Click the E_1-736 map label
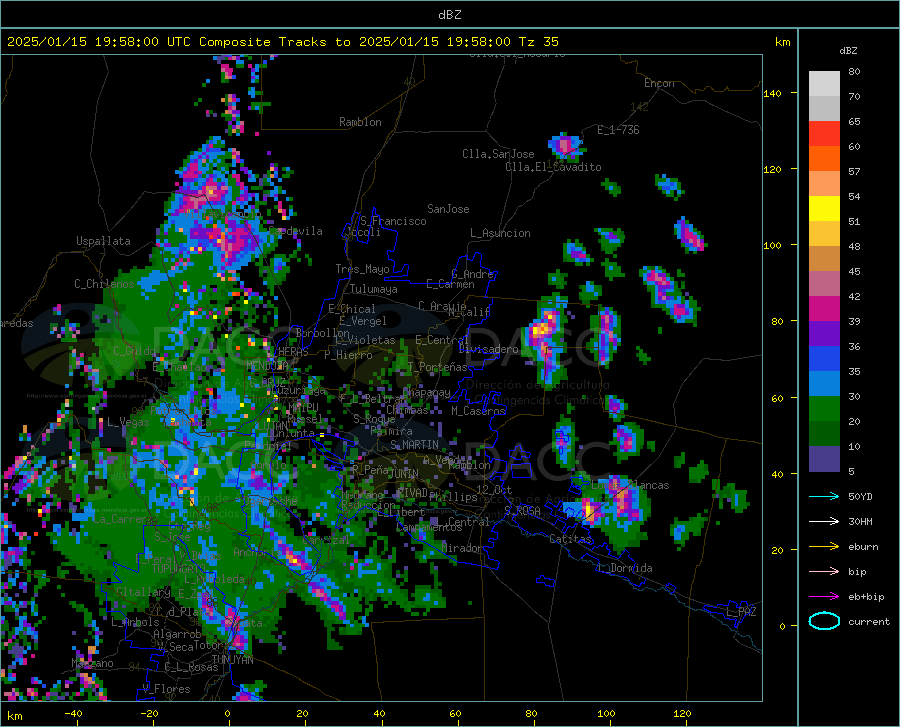Image resolution: width=900 pixels, height=727 pixels. (618, 130)
